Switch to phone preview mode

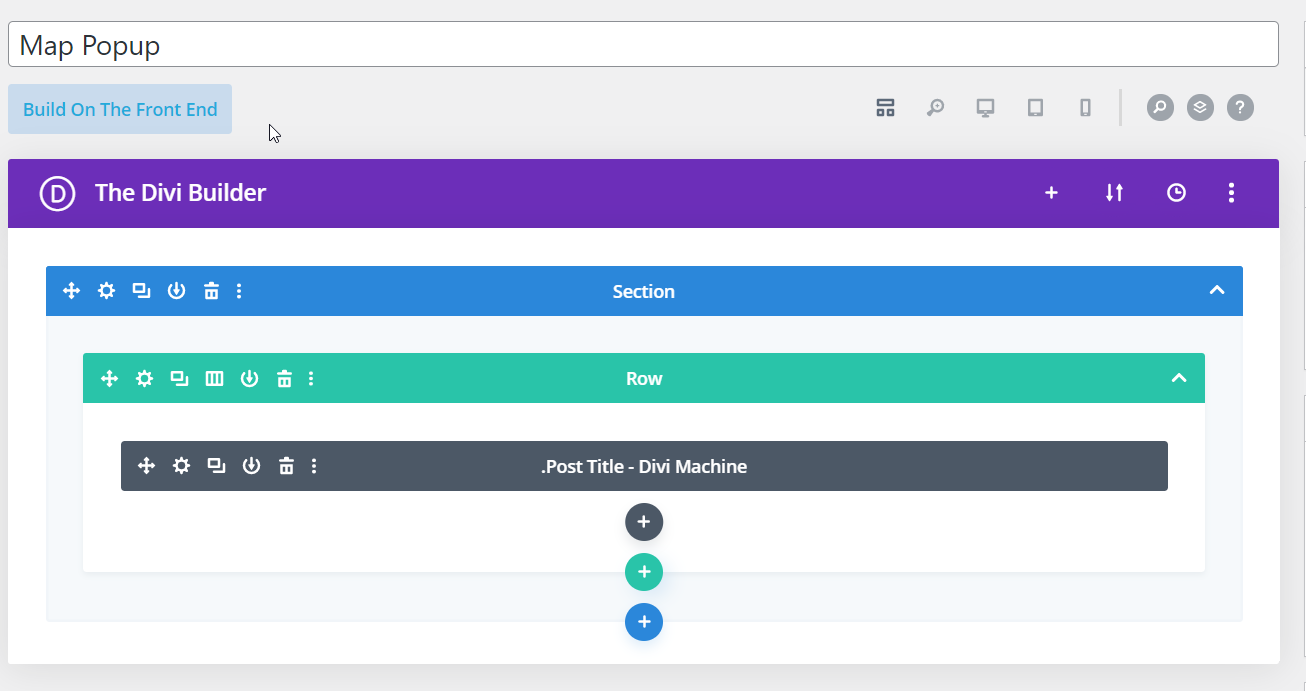coord(1085,107)
